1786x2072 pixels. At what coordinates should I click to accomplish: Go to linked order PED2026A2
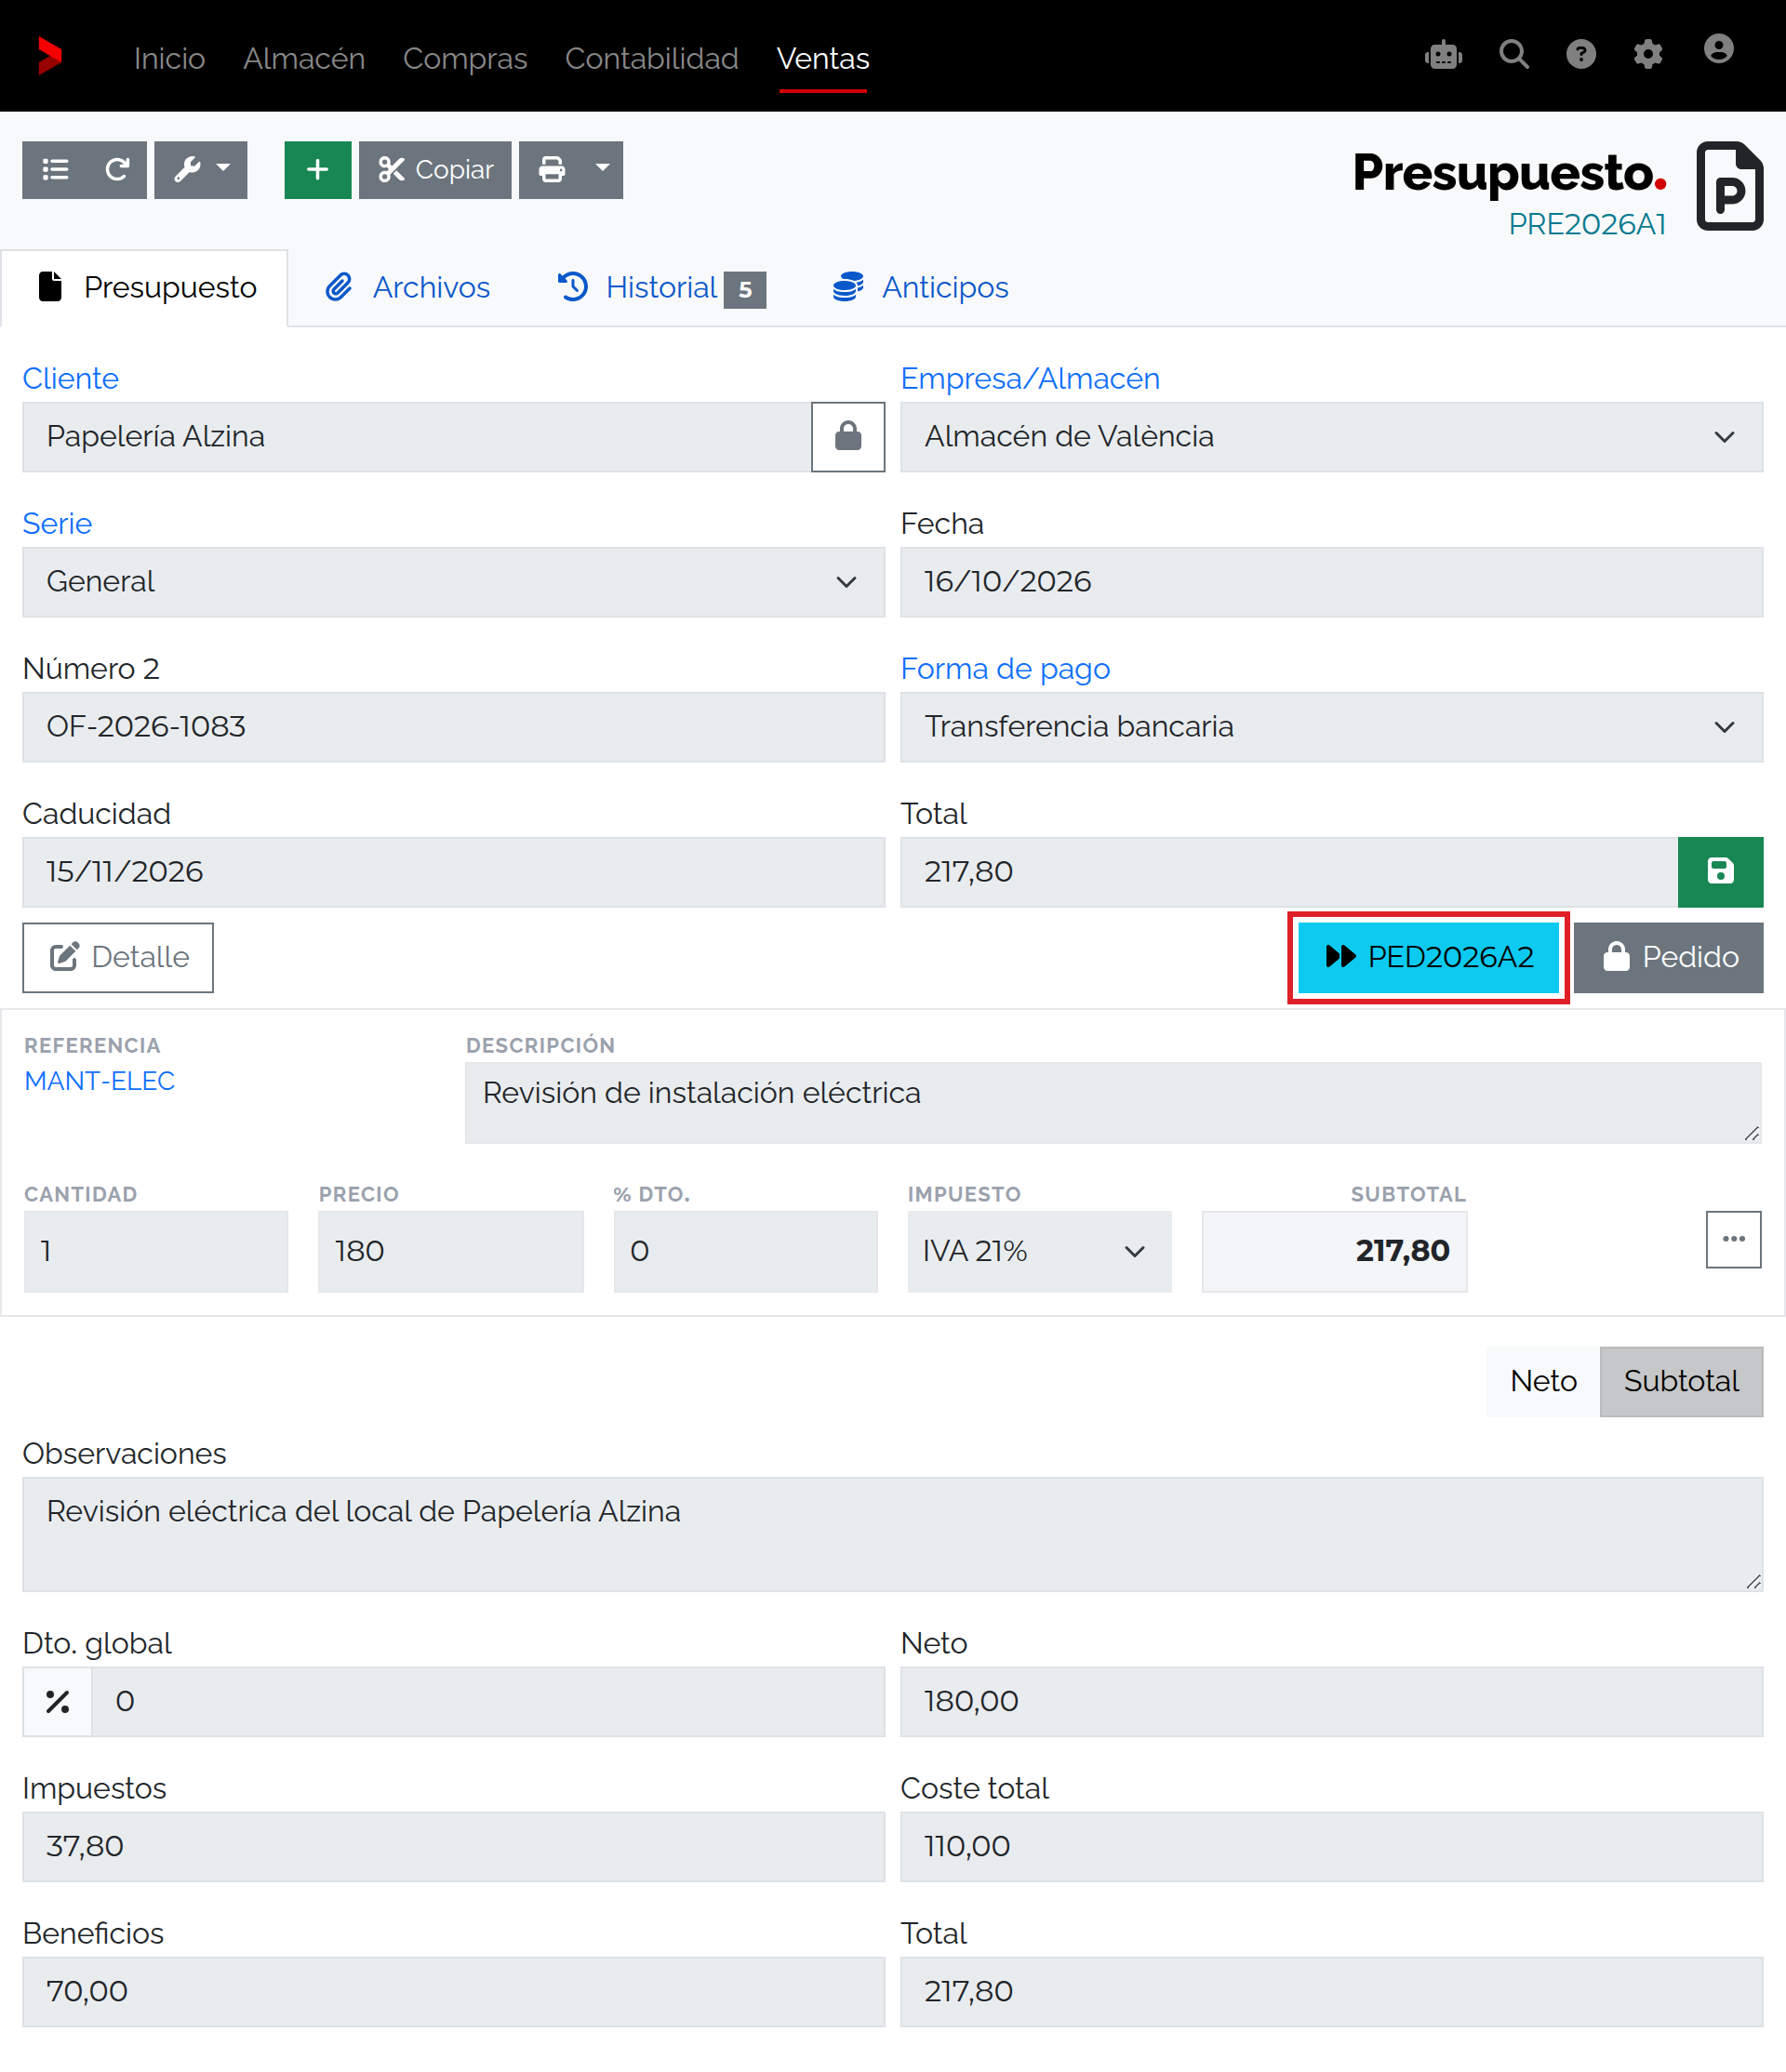[x=1428, y=957]
